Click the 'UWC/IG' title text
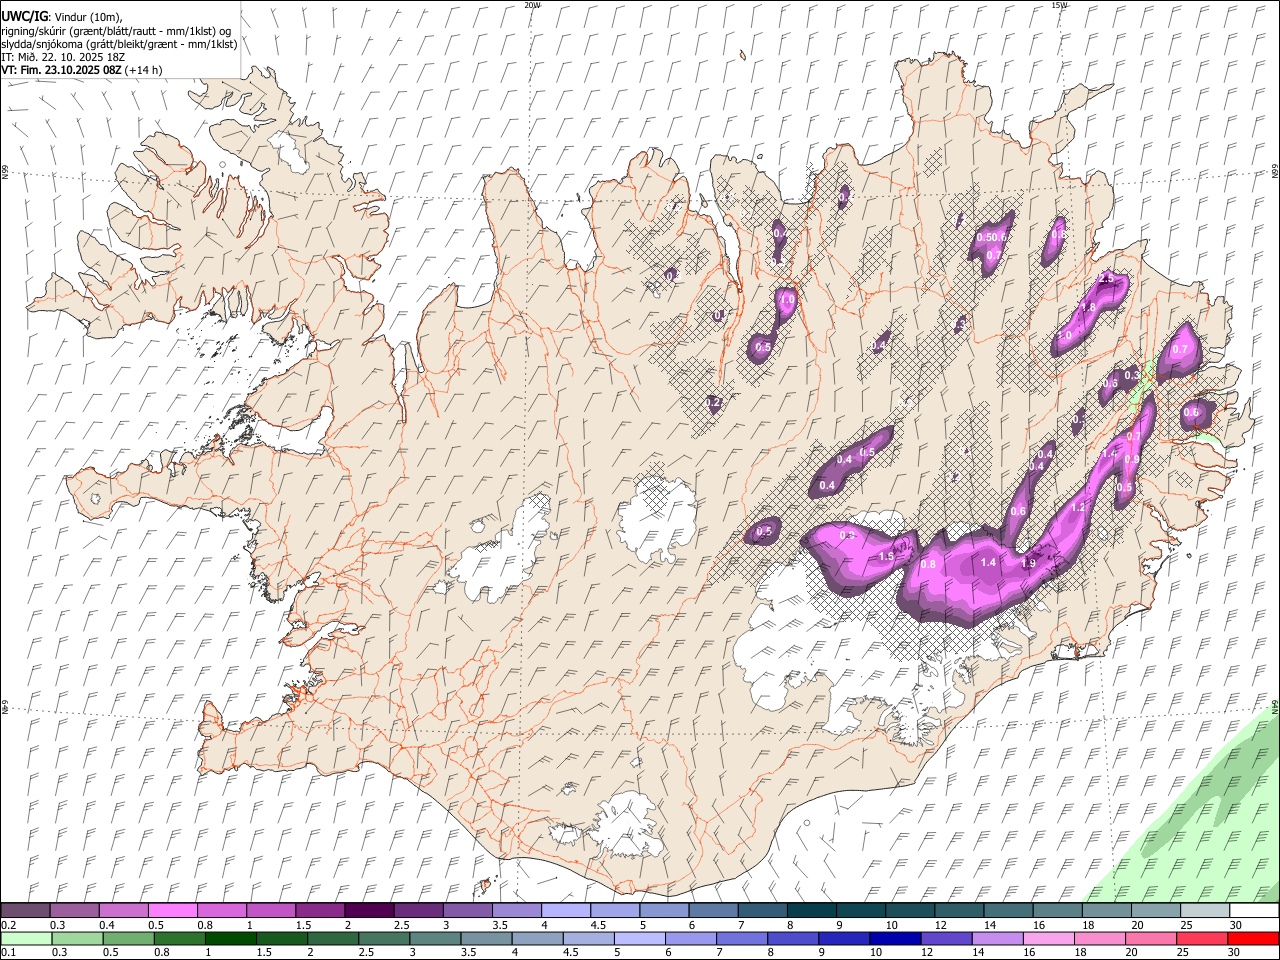Viewport: 1280px width, 960px height. click(25, 16)
